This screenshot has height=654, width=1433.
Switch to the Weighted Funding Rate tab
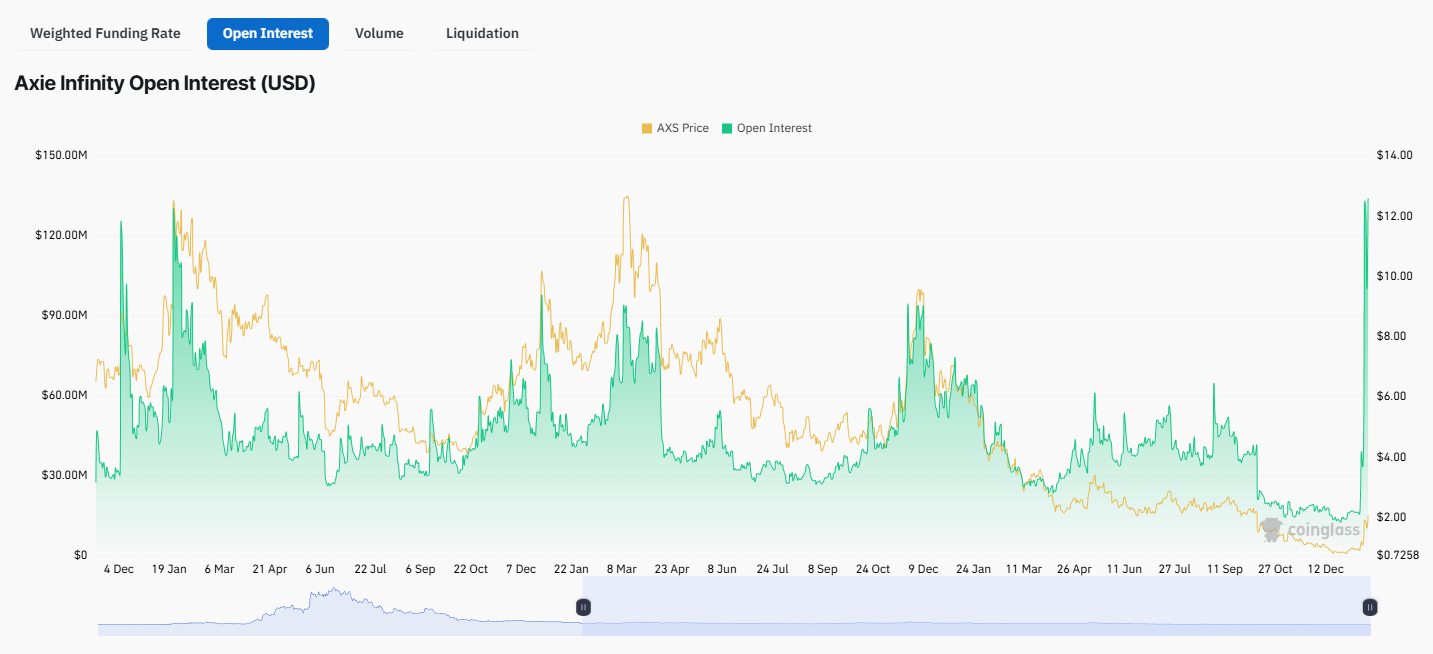click(x=104, y=33)
